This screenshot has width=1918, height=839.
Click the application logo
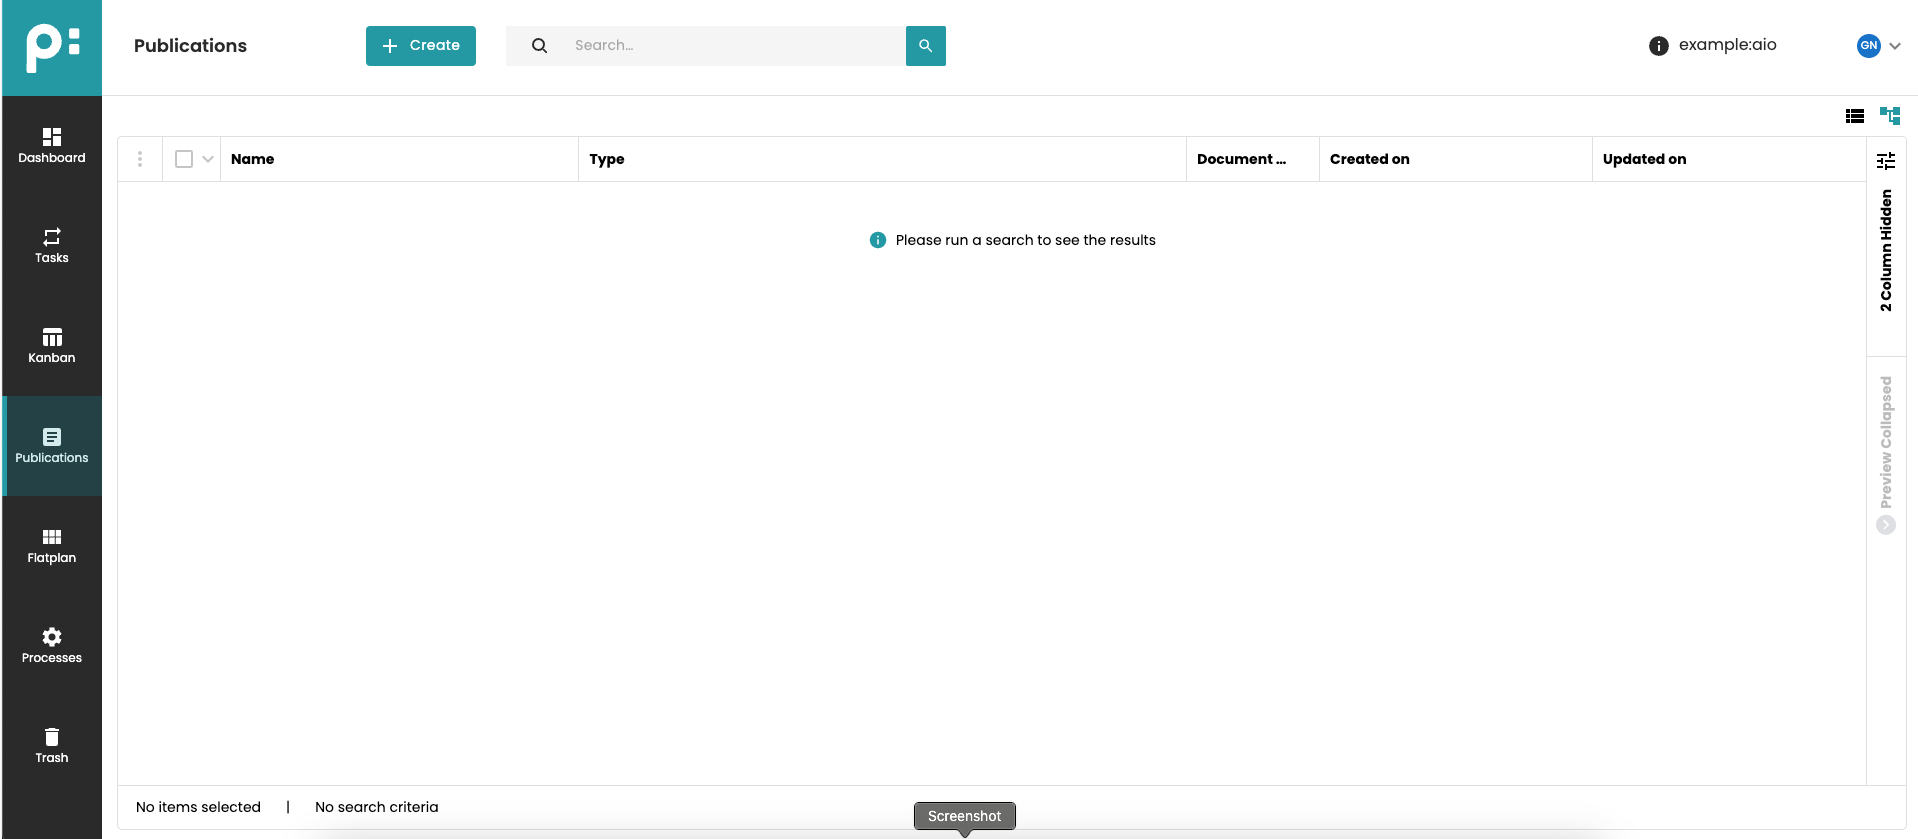point(52,47)
